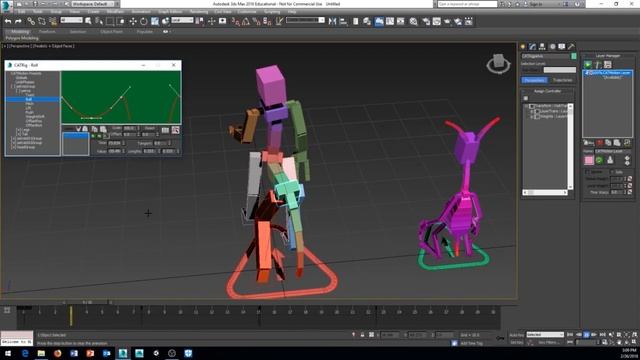The width and height of the screenshot is (640, 360).
Task: Expand the Assign Controller rollout header
Action: [x=548, y=91]
